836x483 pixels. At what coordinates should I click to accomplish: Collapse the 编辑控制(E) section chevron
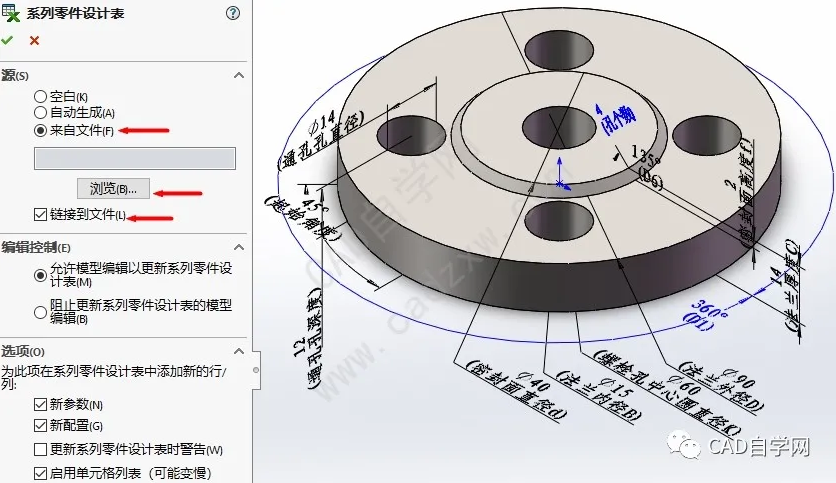239,247
